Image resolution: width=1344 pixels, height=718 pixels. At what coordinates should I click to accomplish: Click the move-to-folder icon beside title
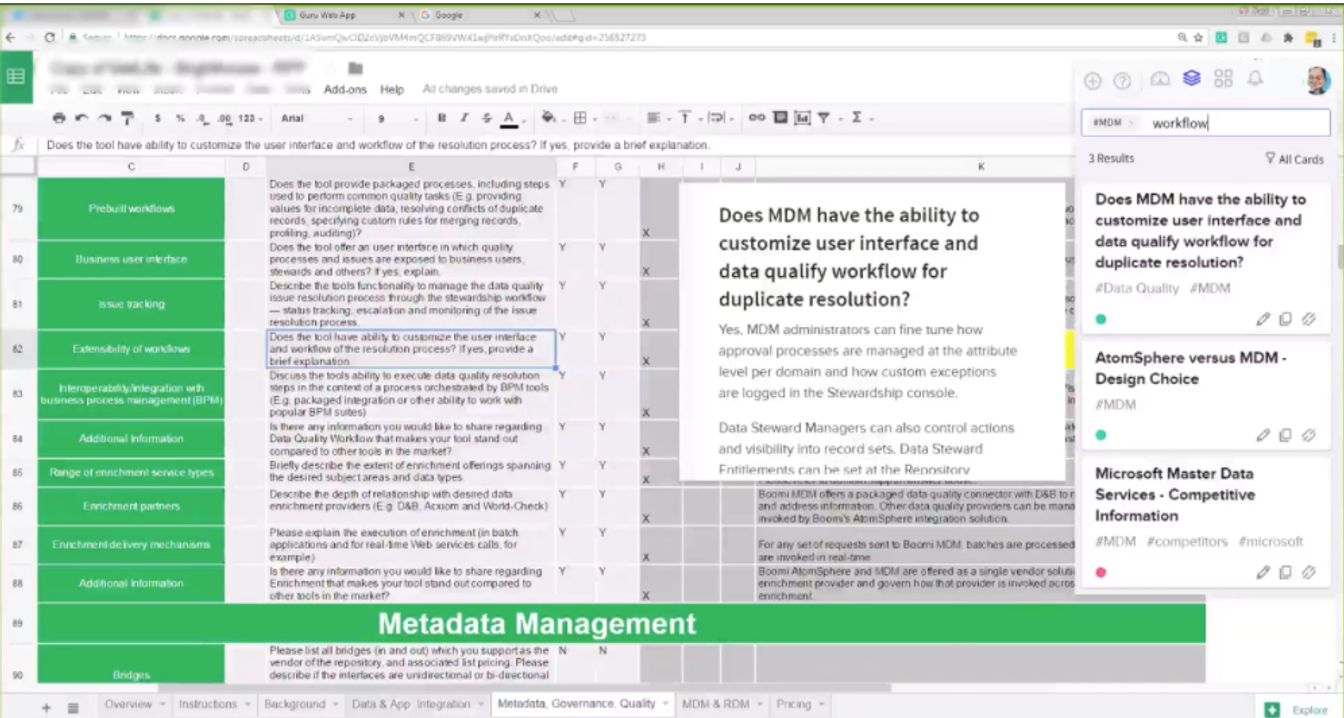click(355, 68)
